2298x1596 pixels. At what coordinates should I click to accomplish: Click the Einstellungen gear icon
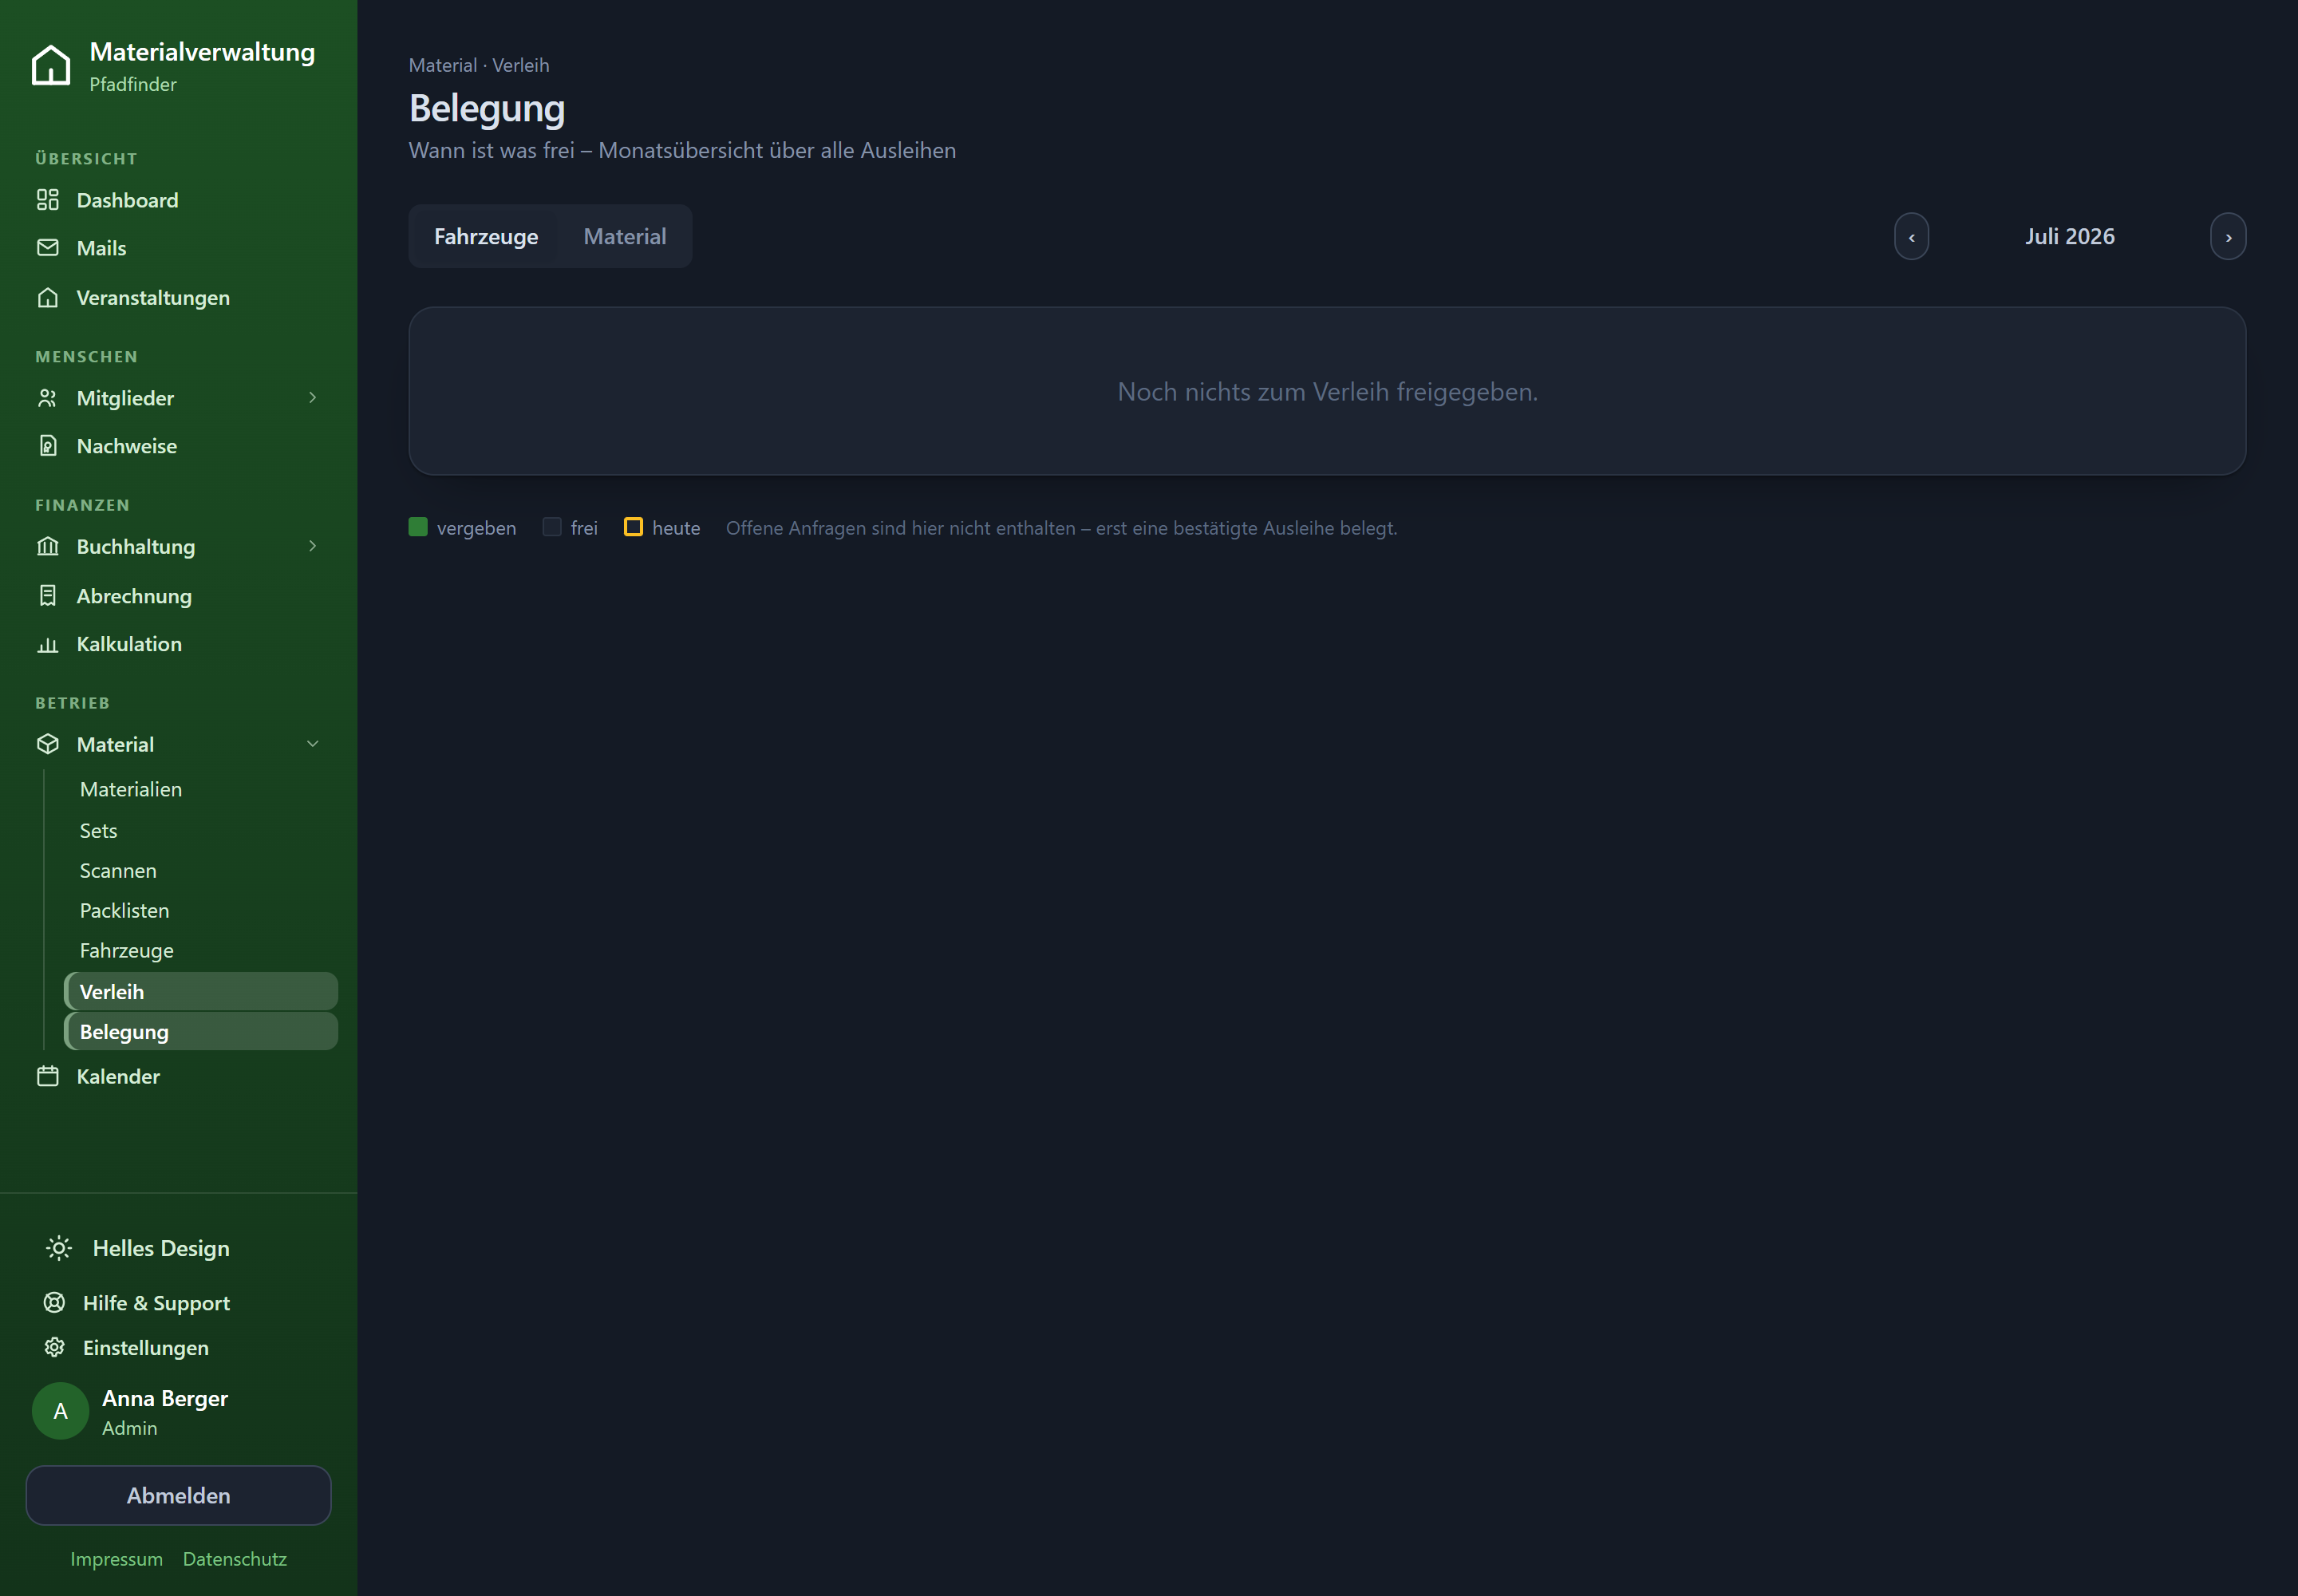pos(55,1348)
